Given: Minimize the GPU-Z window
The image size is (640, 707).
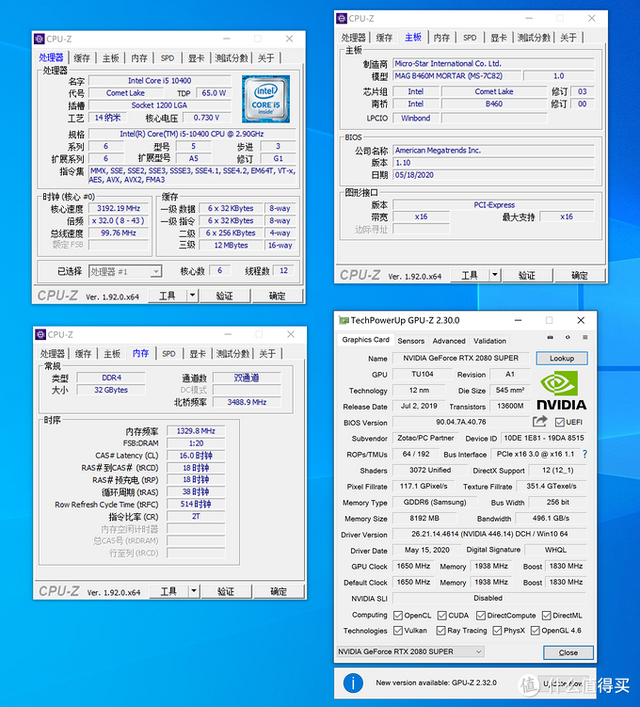Looking at the screenshot, I should pos(518,321).
